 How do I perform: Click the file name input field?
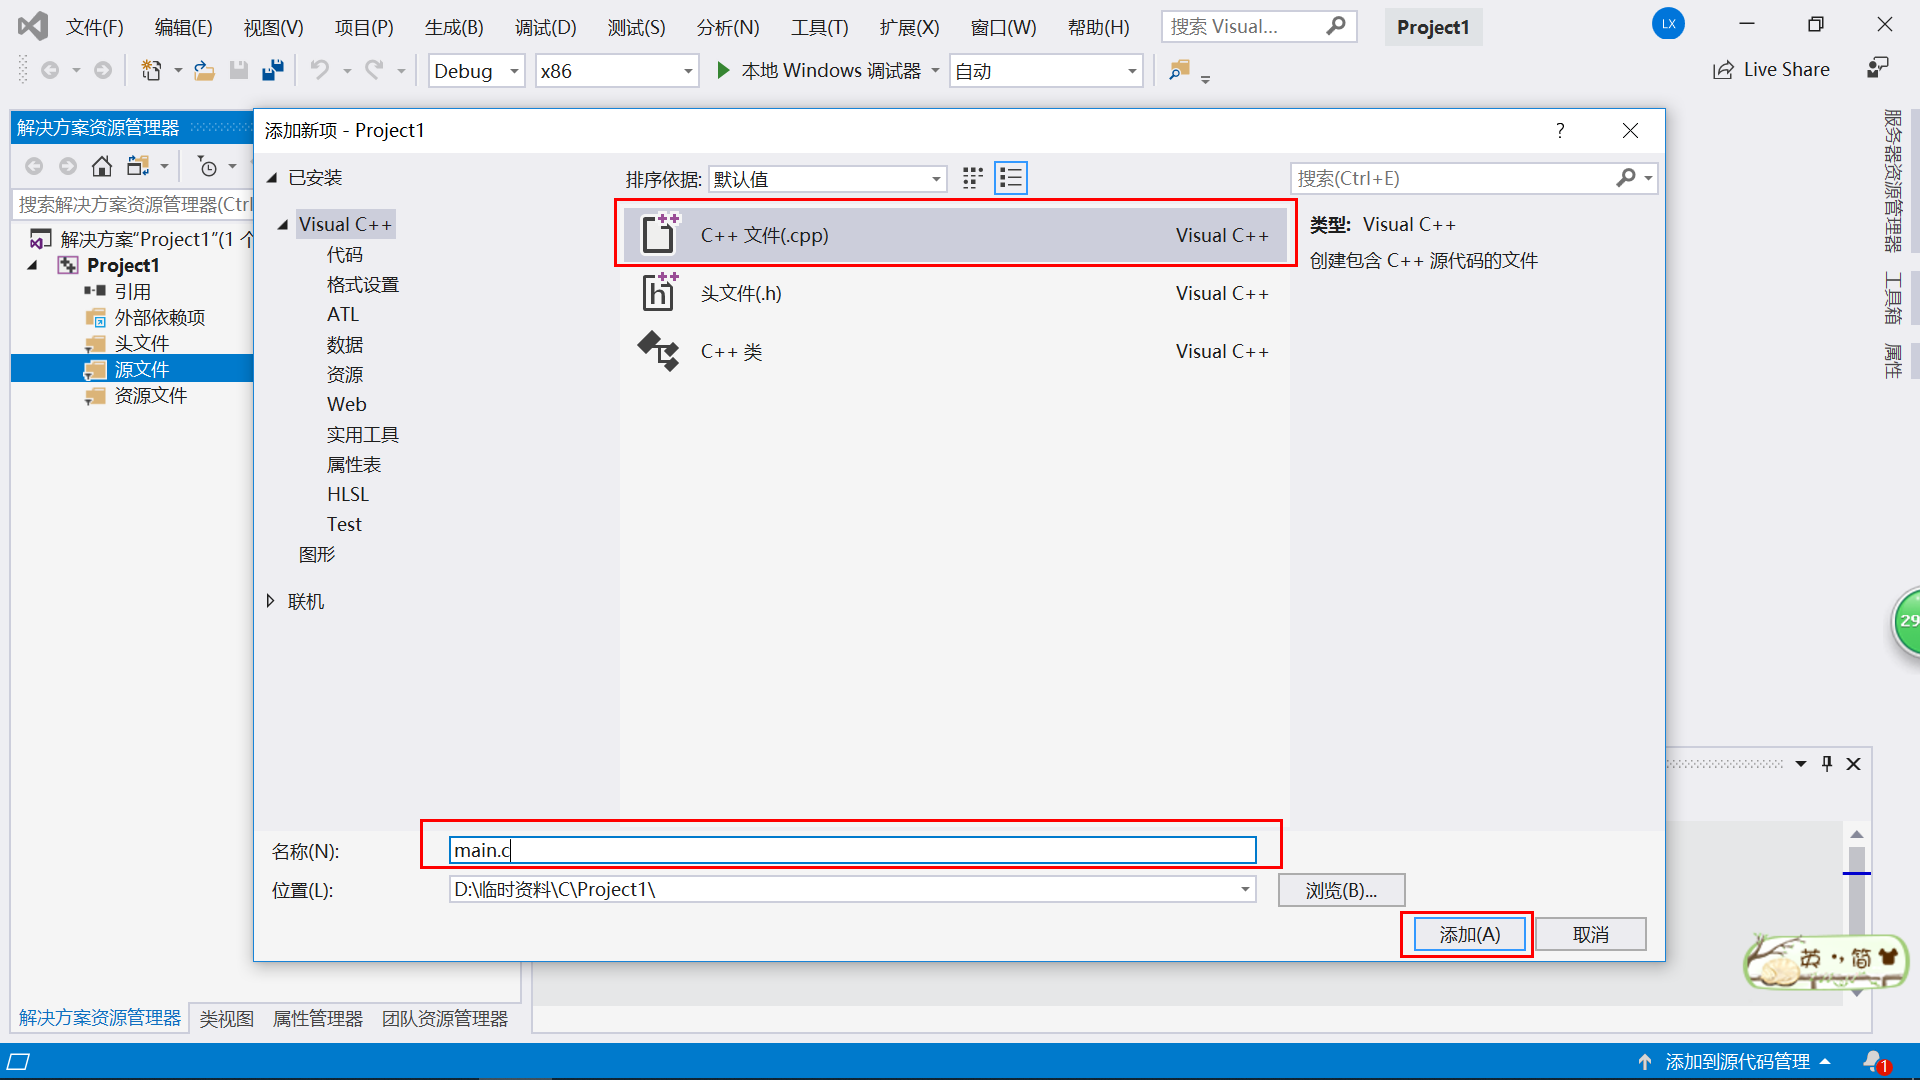tap(852, 850)
